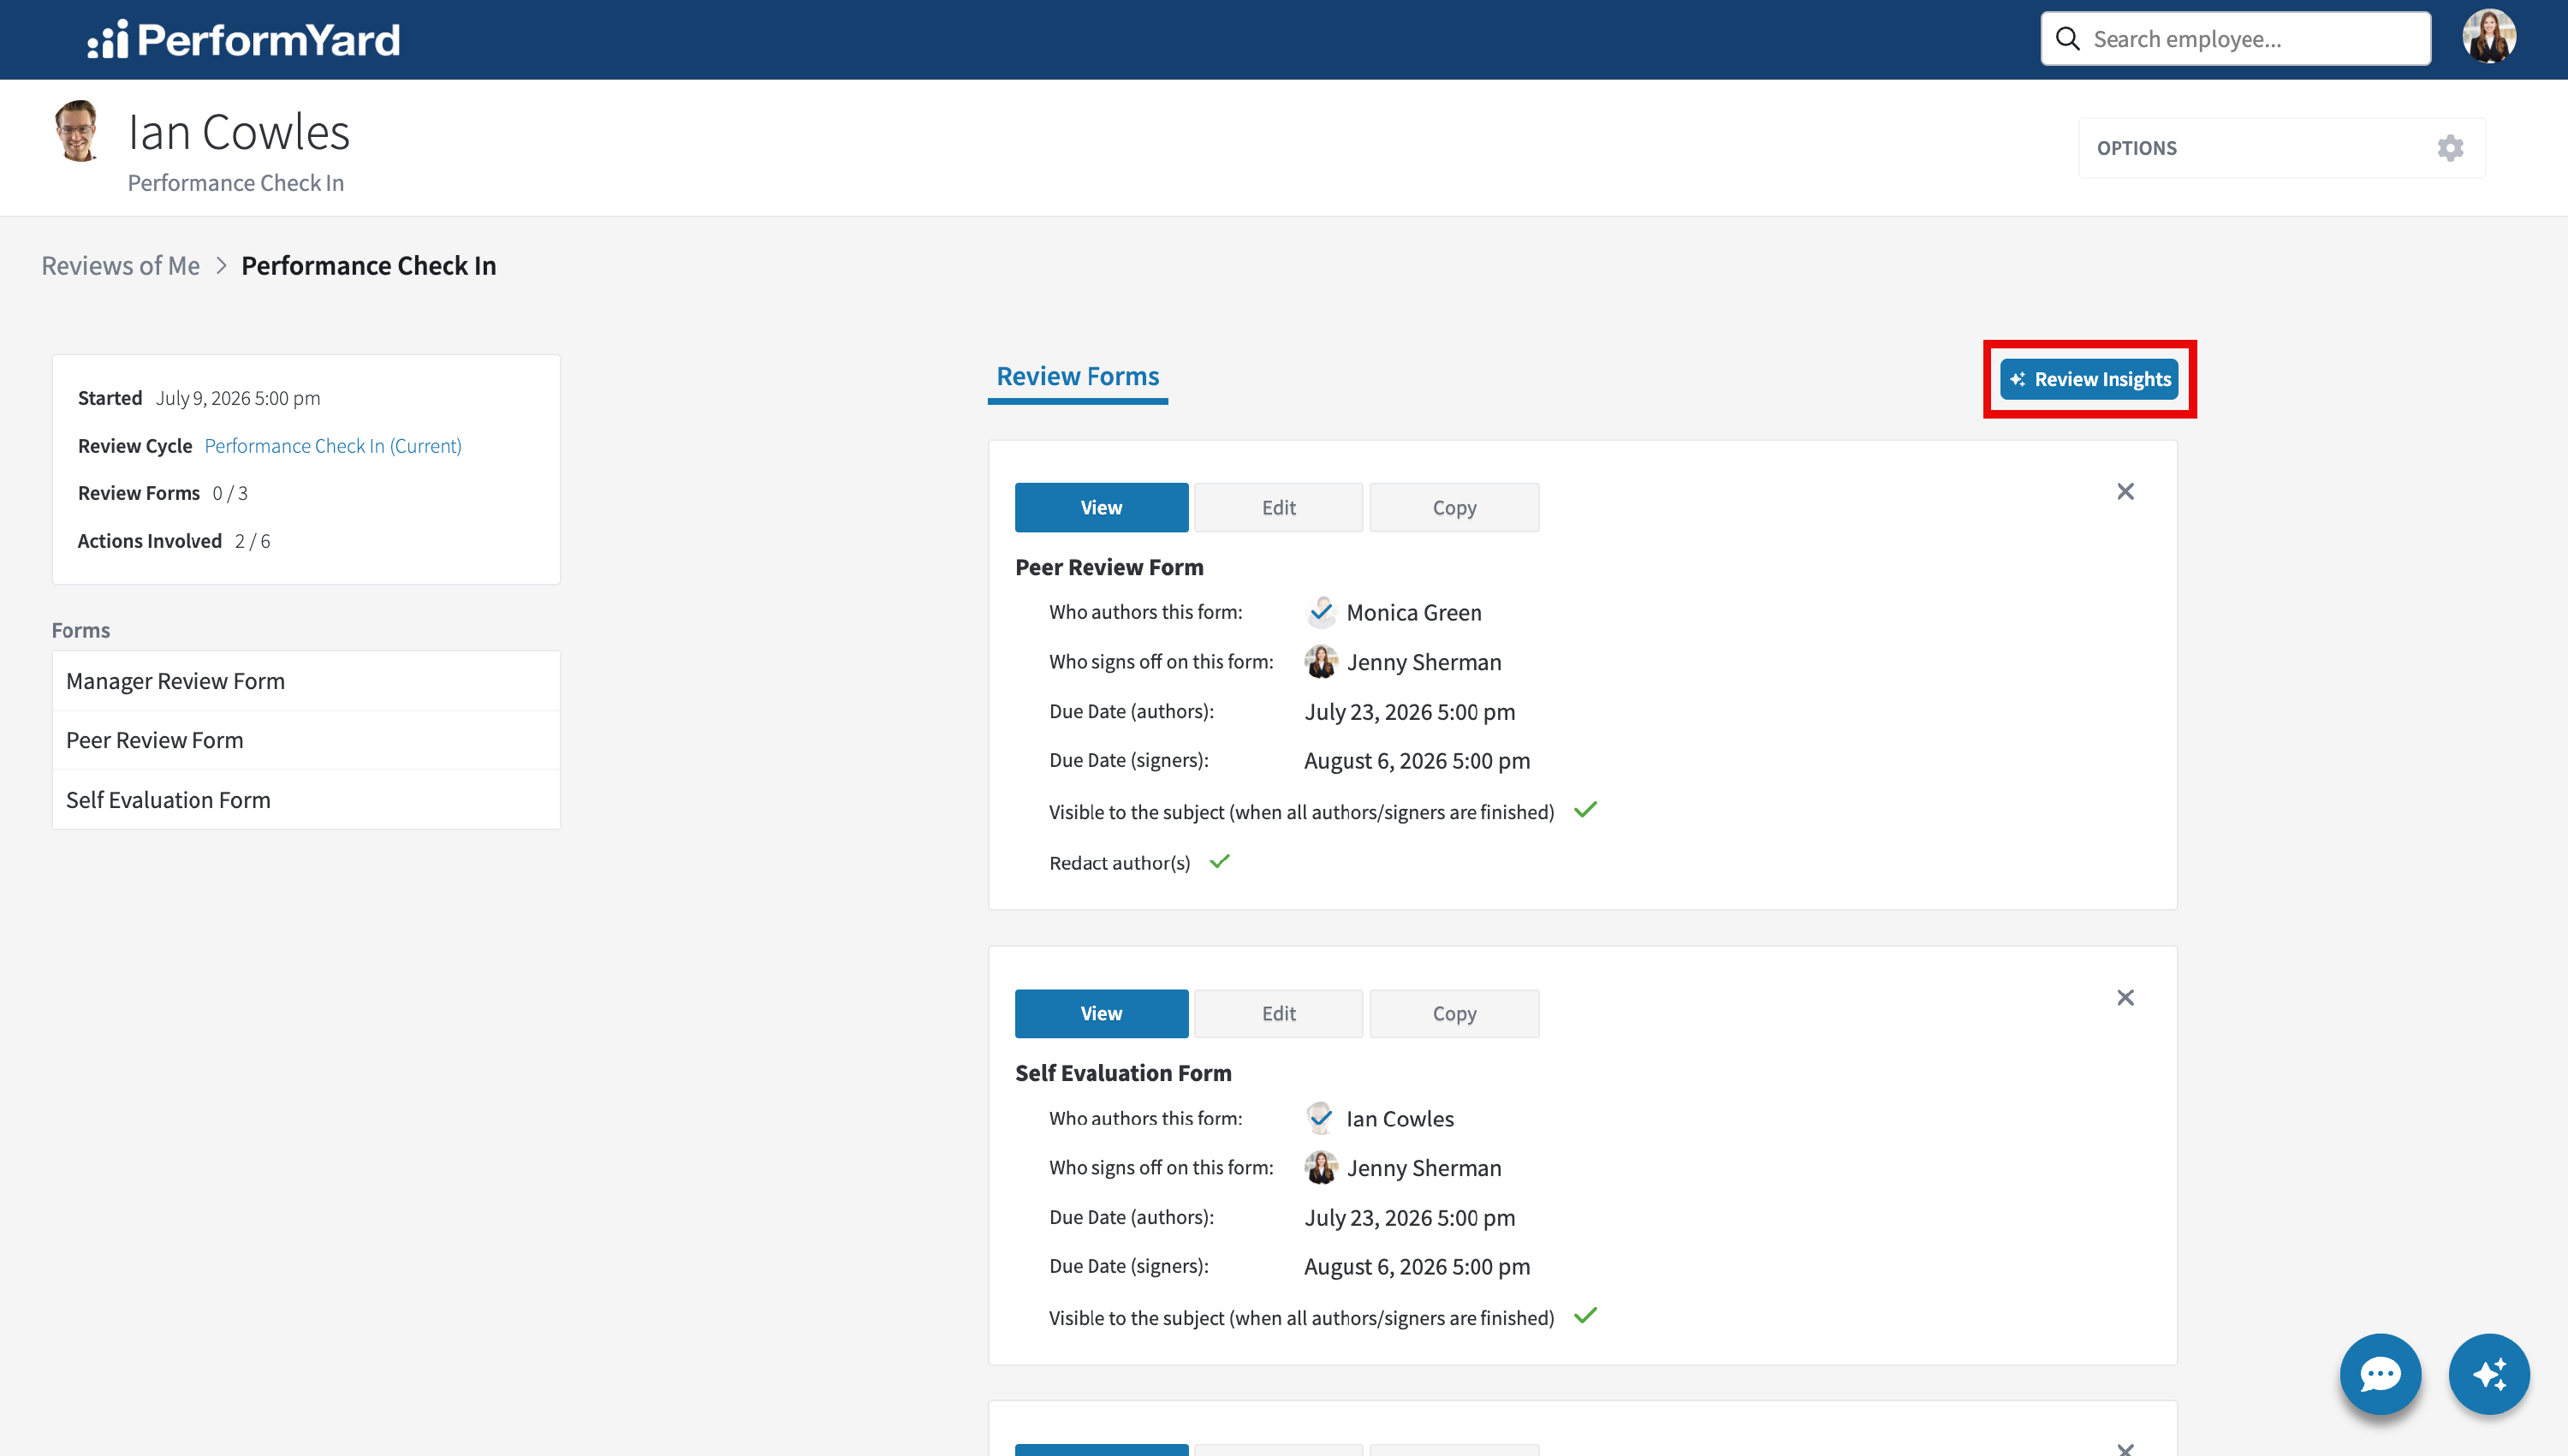Click Jenny Sherman signer name in Self Evaluation Form
Screen dimensions: 2568x1456
click(x=1424, y=1168)
